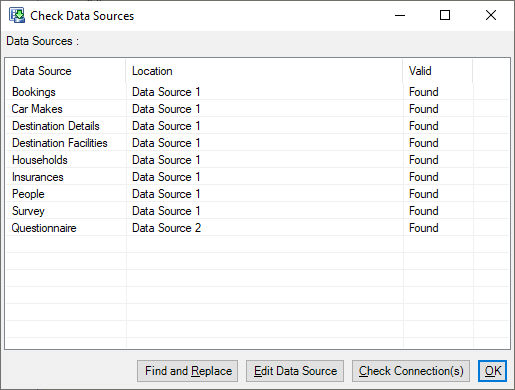This screenshot has height=390, width=515.
Task: Click Insurances row Found status
Action: [x=424, y=177]
